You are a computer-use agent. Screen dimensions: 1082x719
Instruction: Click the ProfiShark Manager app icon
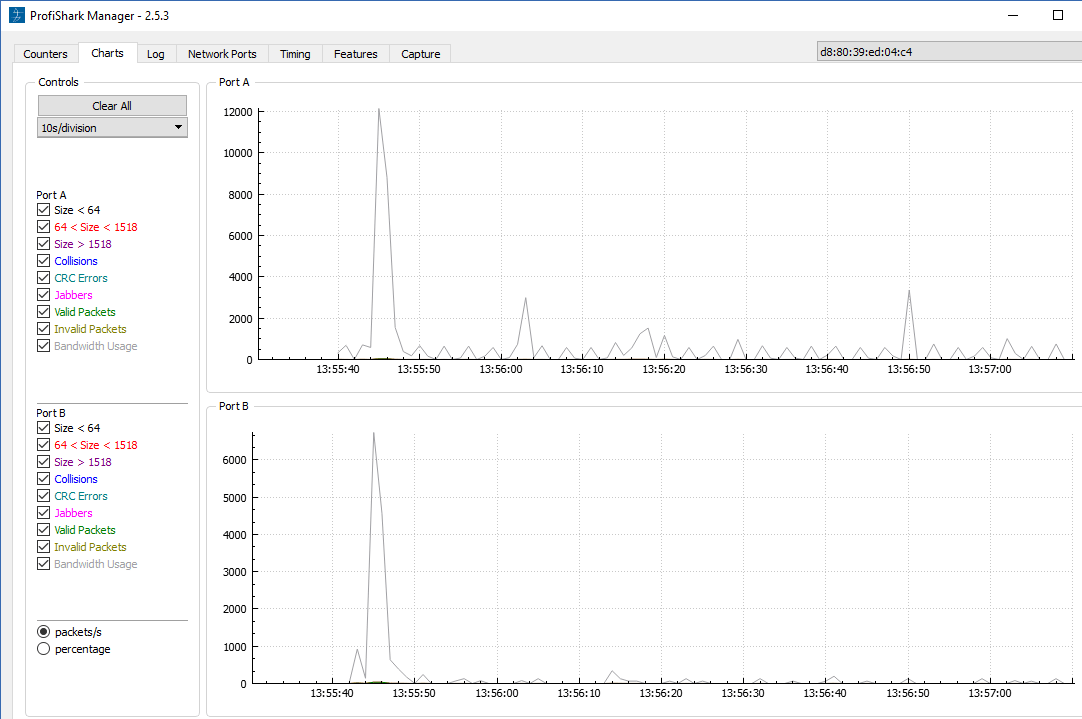[16, 15]
